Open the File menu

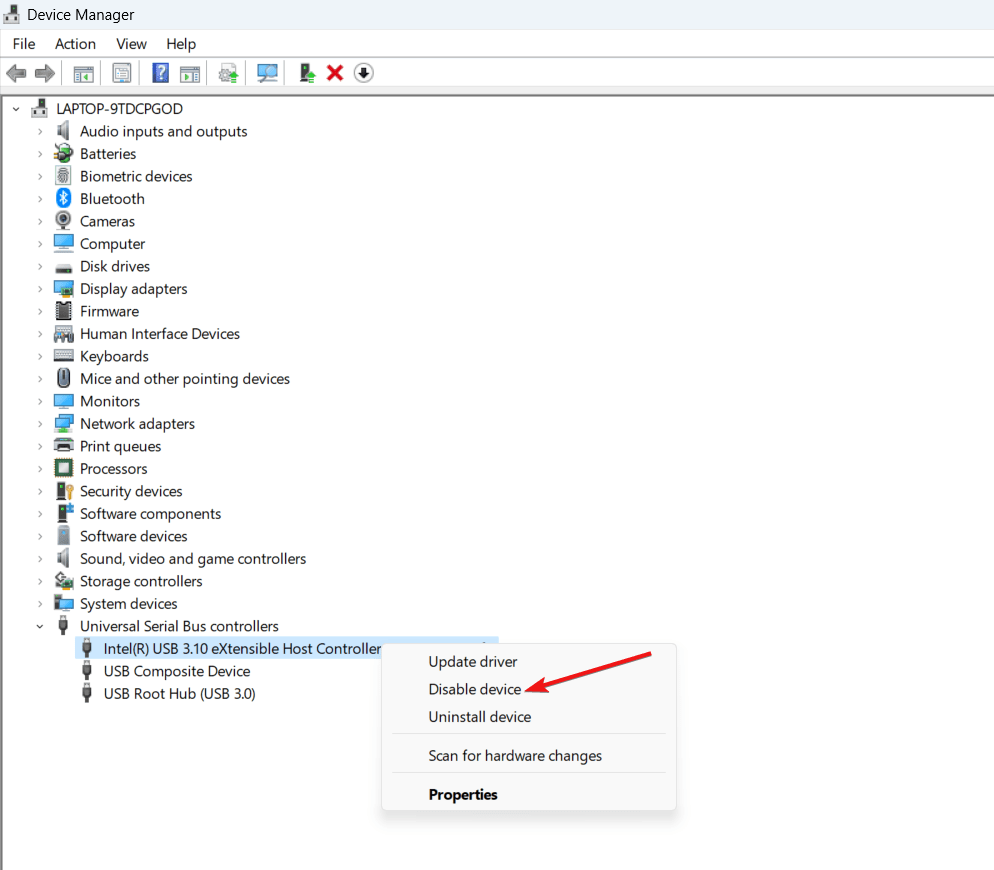point(24,44)
